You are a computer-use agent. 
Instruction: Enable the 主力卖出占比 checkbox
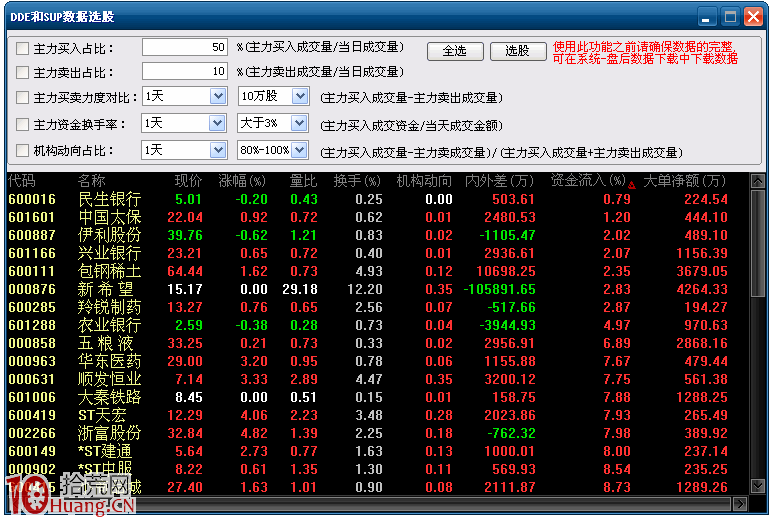pos(22,73)
